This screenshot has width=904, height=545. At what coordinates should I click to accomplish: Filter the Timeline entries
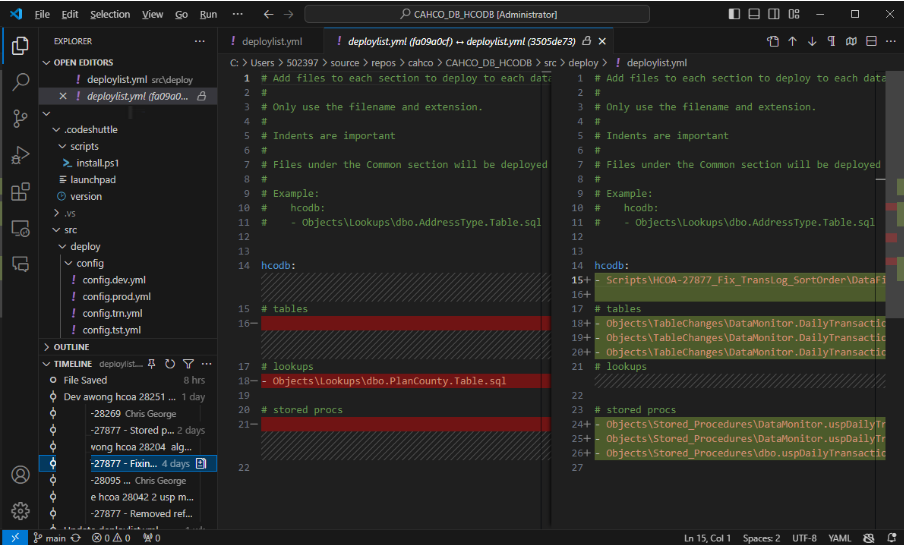(188, 364)
